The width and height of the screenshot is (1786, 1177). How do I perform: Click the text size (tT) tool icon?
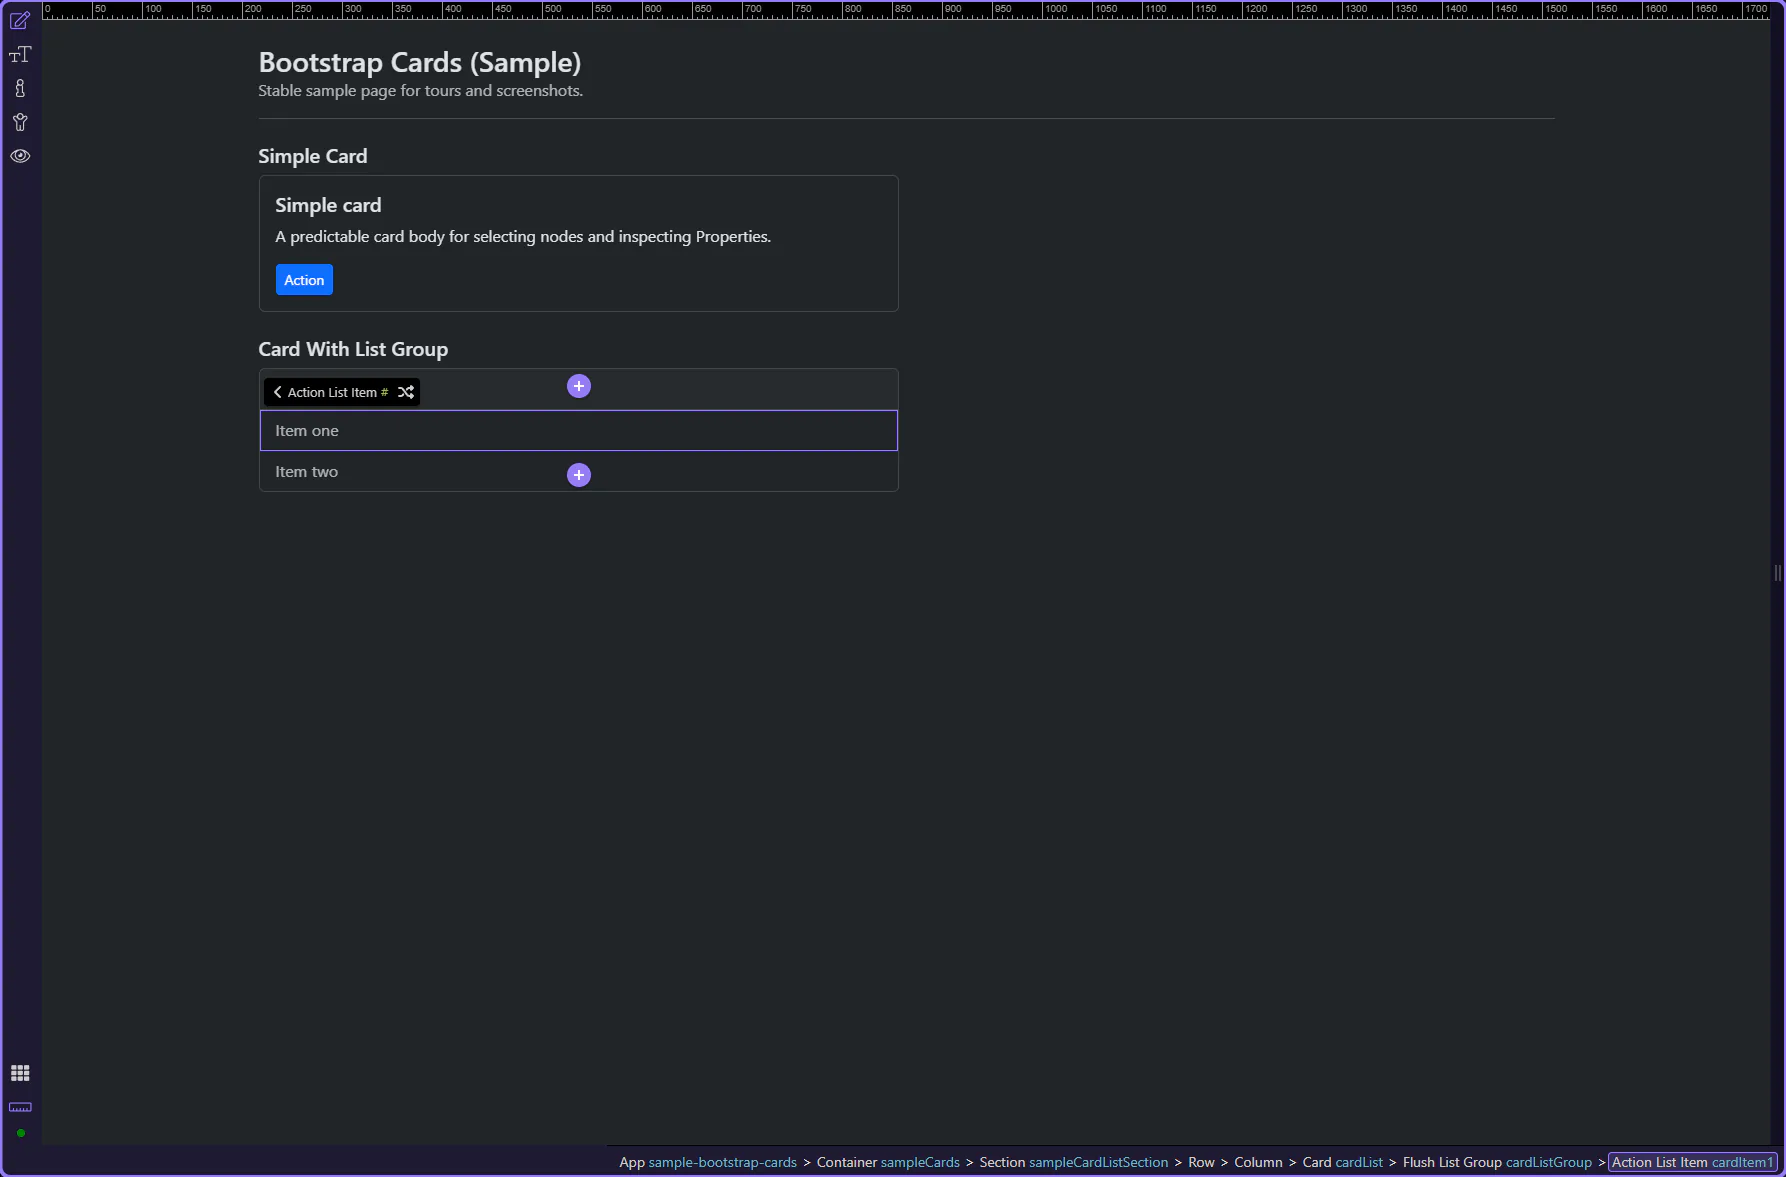point(20,54)
